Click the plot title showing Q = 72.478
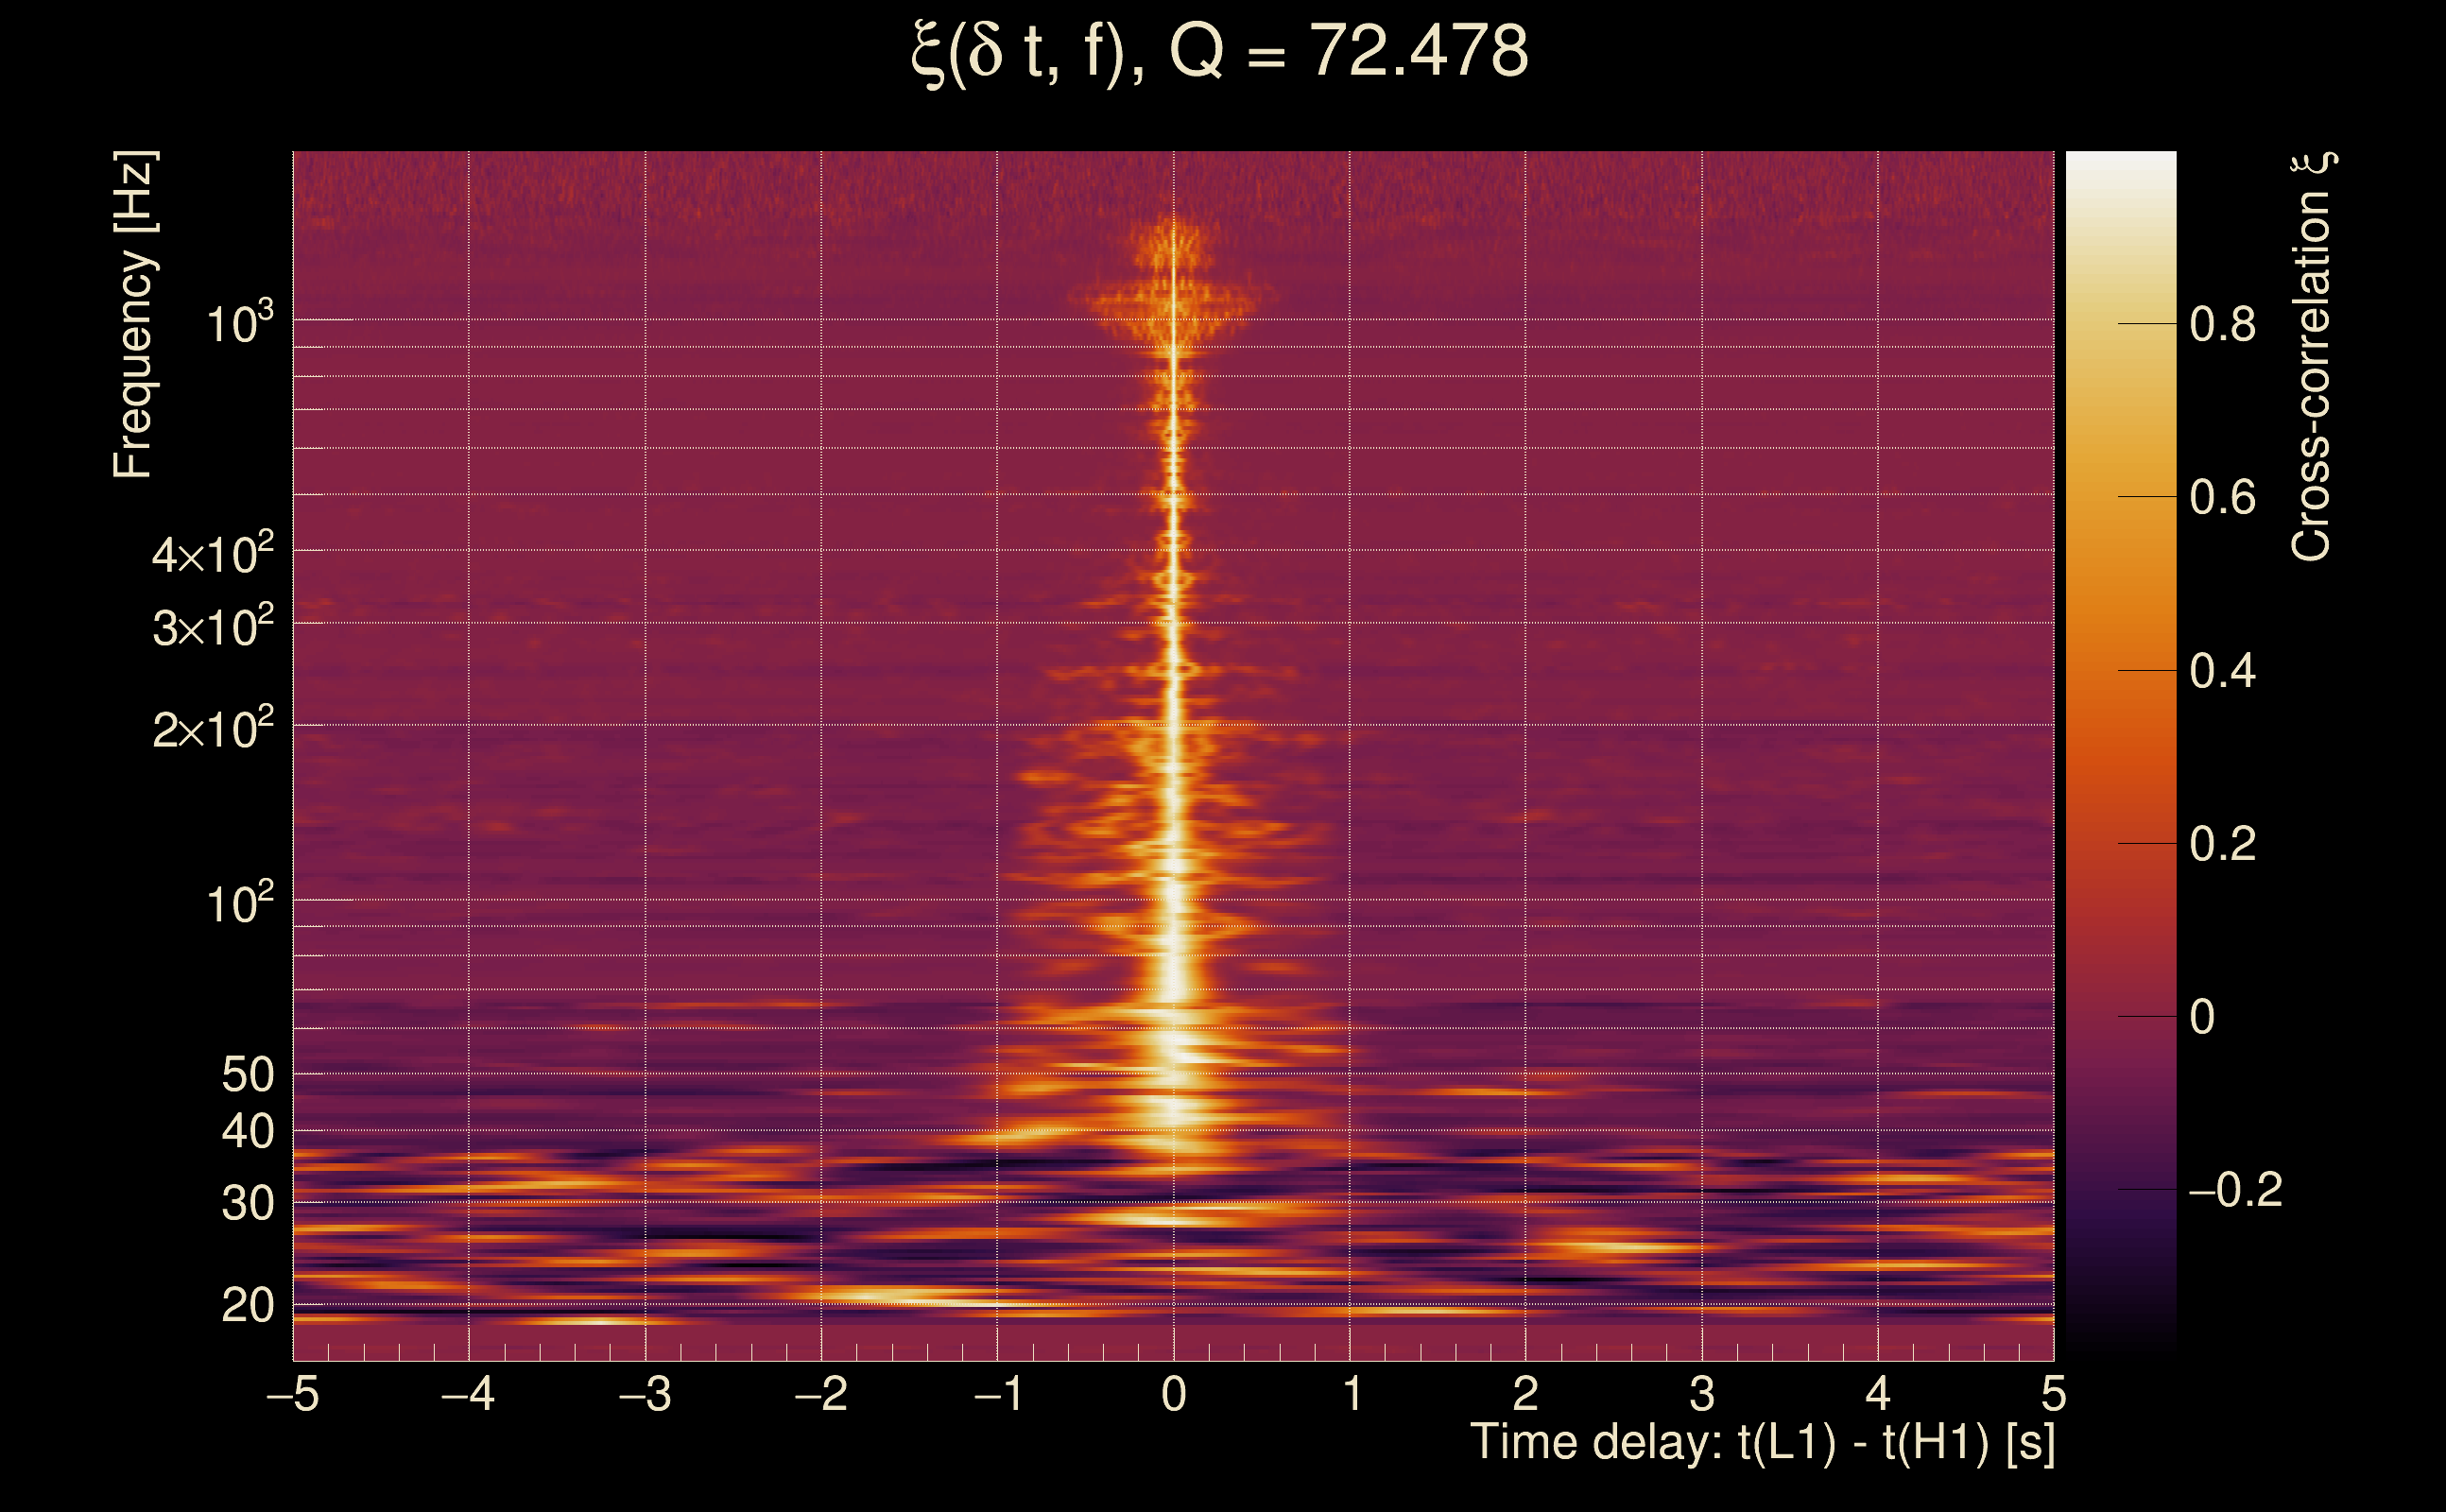Screen dimensions: 2446x1512 pos(1220,52)
